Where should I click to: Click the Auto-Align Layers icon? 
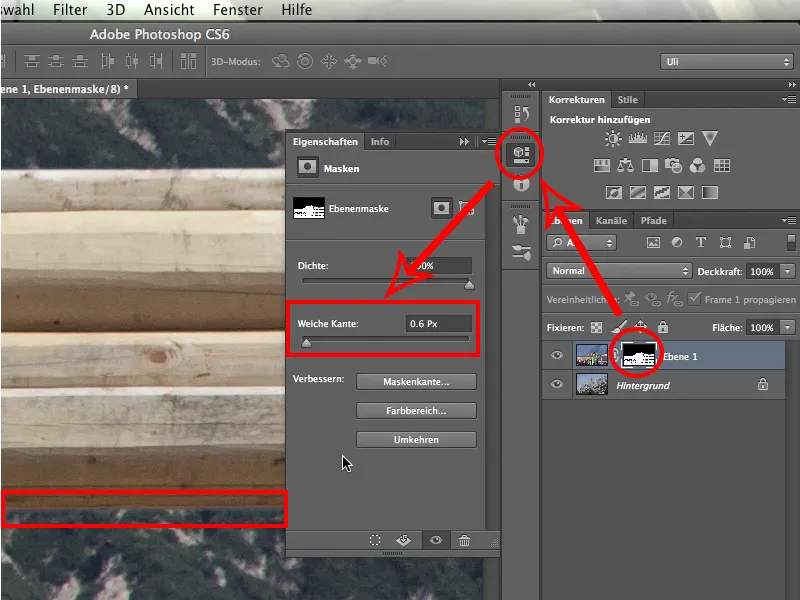pos(188,61)
